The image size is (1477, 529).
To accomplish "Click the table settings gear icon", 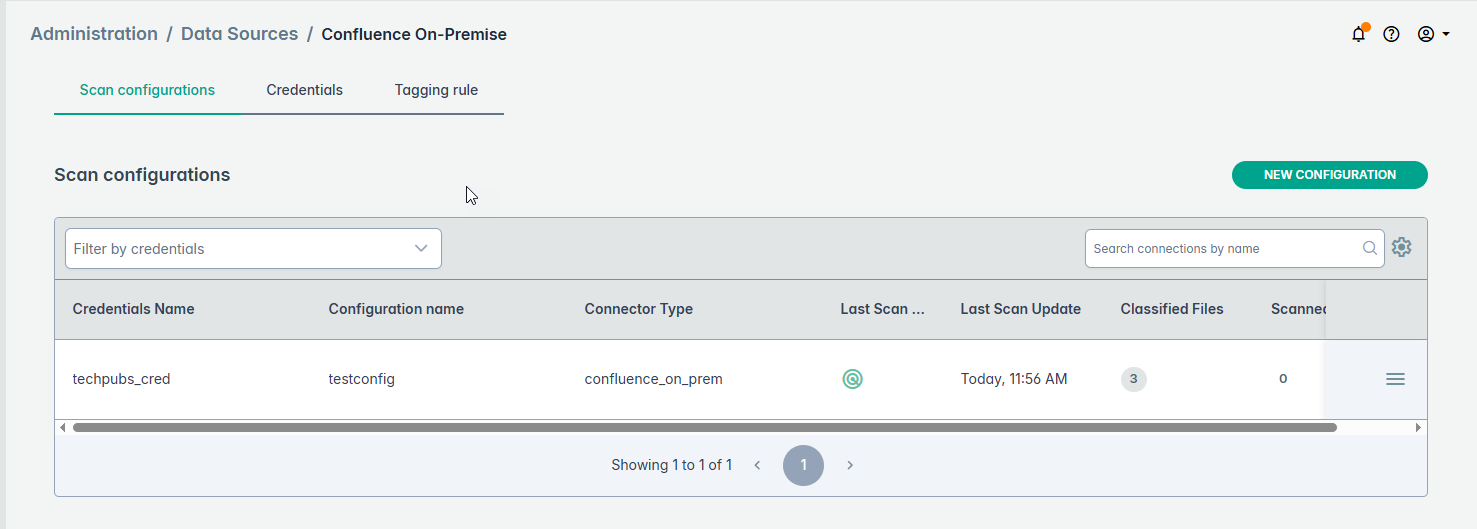I will coord(1402,248).
